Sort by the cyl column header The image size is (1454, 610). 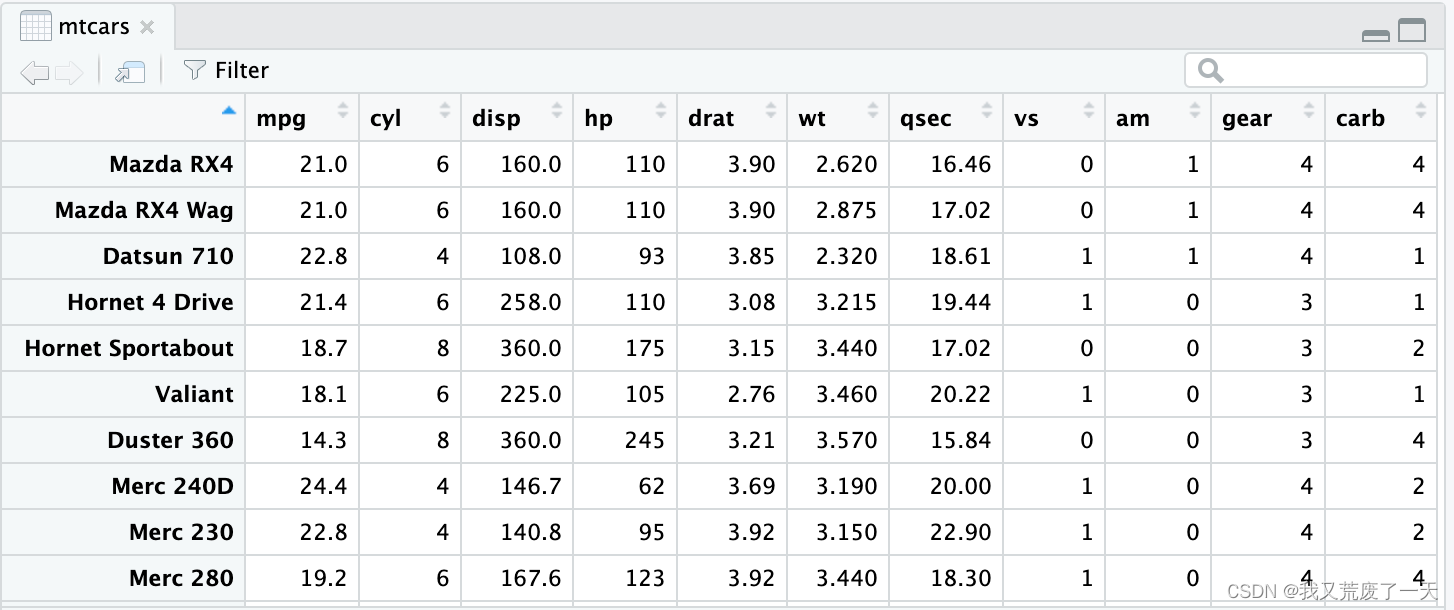tap(410, 118)
